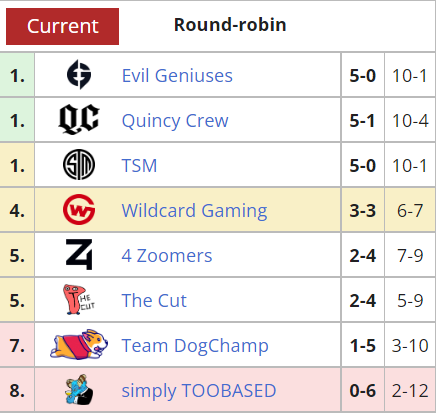Click the Quincy Crew QC logo

(79, 119)
